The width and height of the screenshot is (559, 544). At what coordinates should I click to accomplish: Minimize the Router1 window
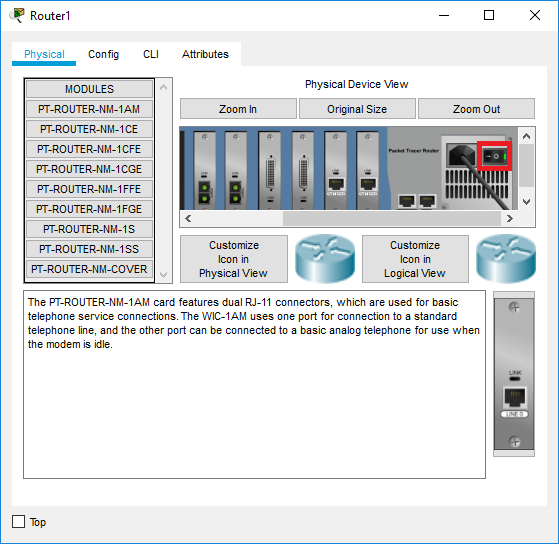point(444,15)
